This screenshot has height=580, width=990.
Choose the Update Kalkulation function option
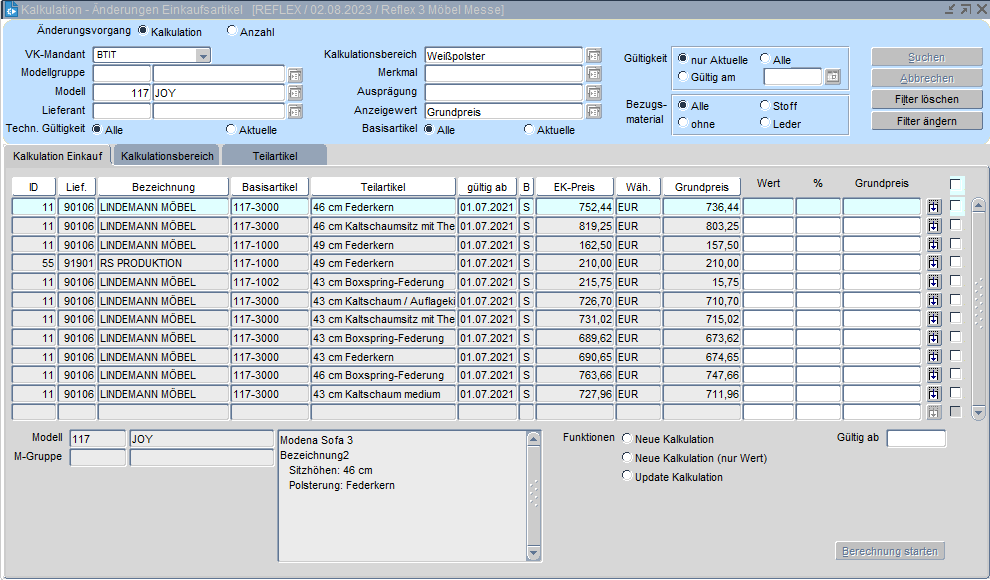click(x=627, y=476)
